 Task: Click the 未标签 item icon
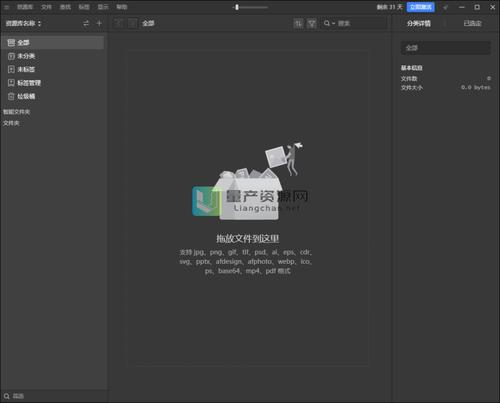pyautogui.click(x=11, y=69)
